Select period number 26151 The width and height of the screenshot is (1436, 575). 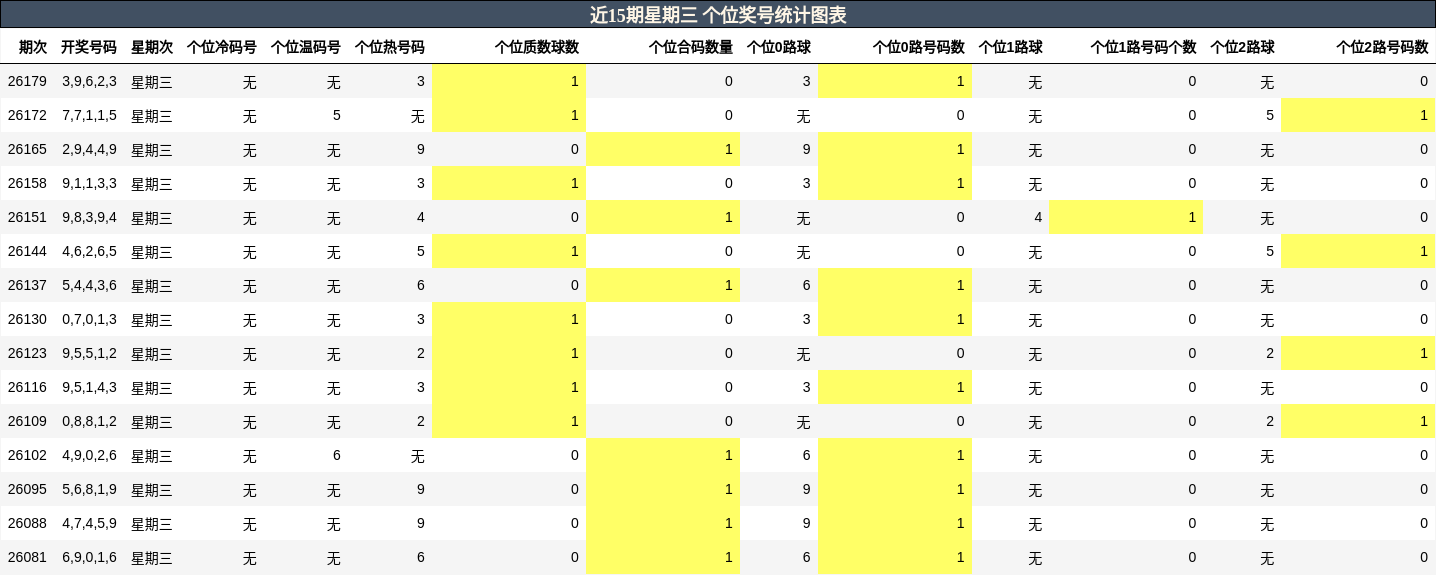[x=27, y=217]
